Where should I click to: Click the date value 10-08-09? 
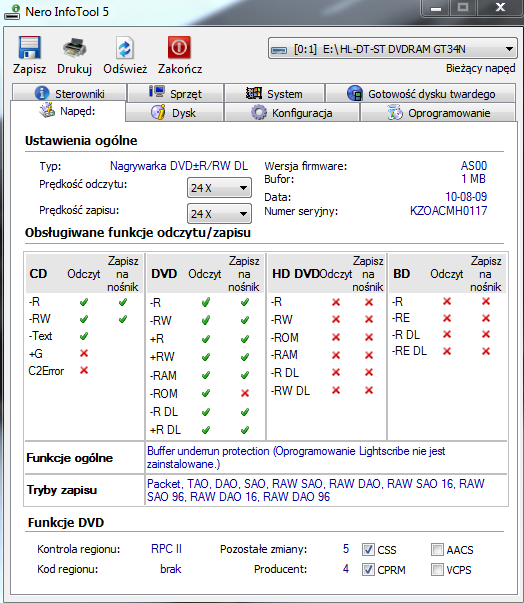click(466, 197)
